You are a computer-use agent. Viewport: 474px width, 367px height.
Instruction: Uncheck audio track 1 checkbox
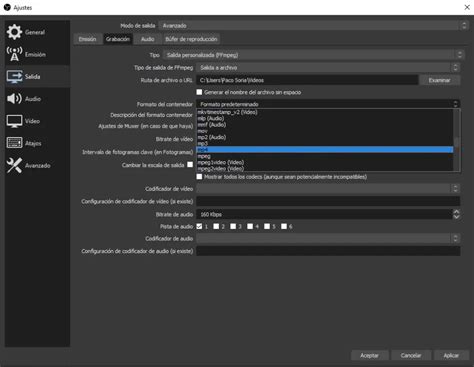pyautogui.click(x=199, y=226)
